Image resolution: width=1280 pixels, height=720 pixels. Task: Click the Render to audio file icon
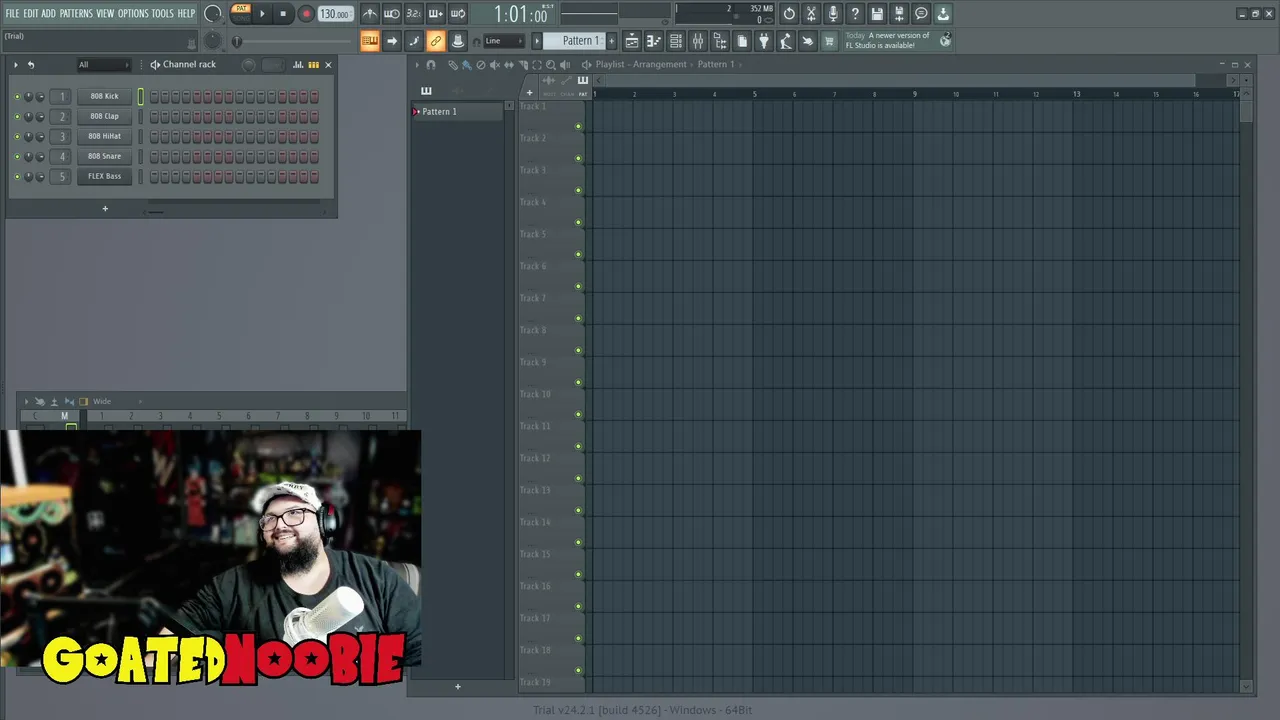coord(899,14)
